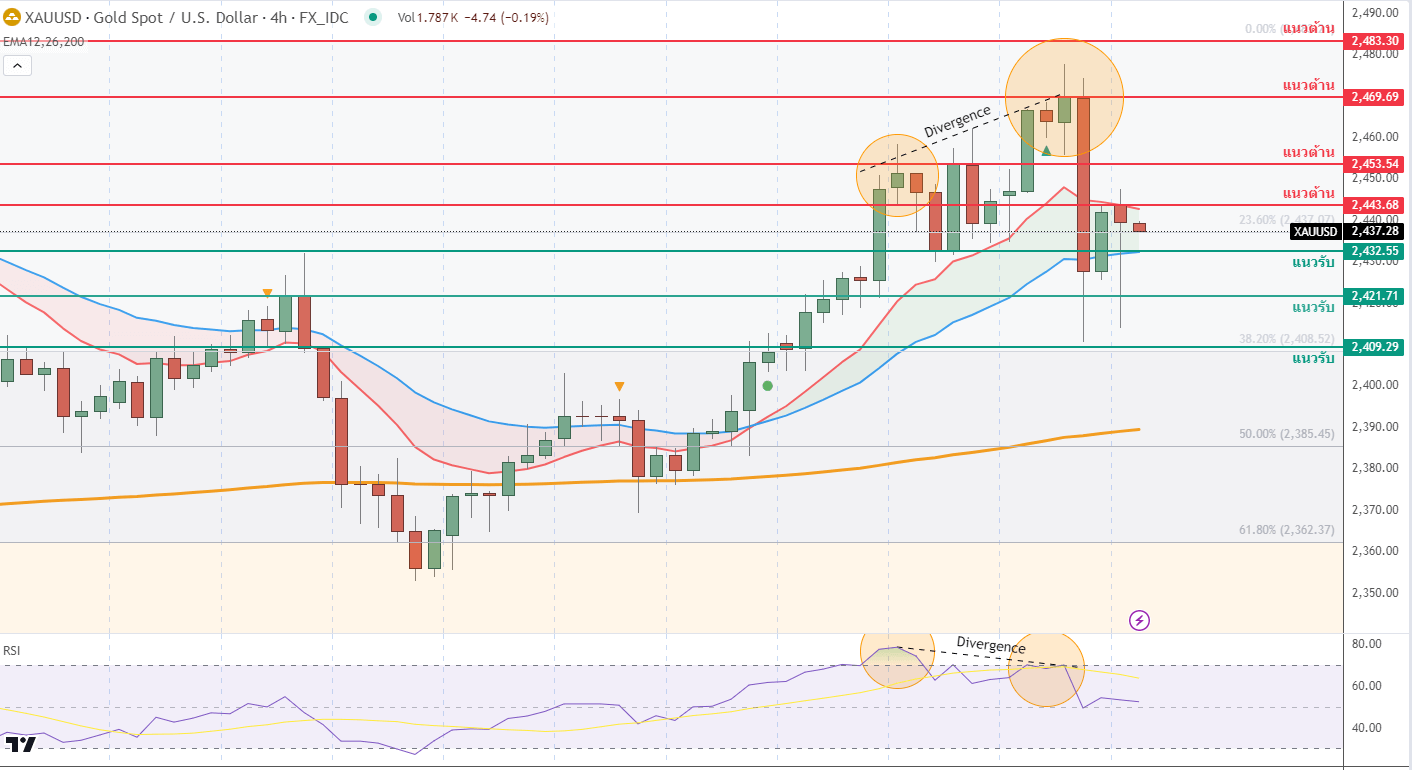
Task: Click the −4.74 (−0.19%) change value
Action: point(507,18)
